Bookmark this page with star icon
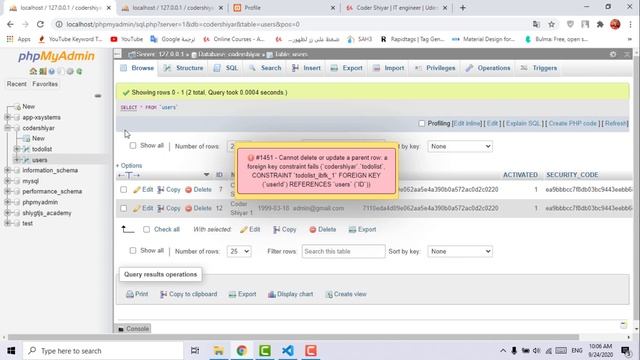Viewport: 640px width, 360px height. 551,24
